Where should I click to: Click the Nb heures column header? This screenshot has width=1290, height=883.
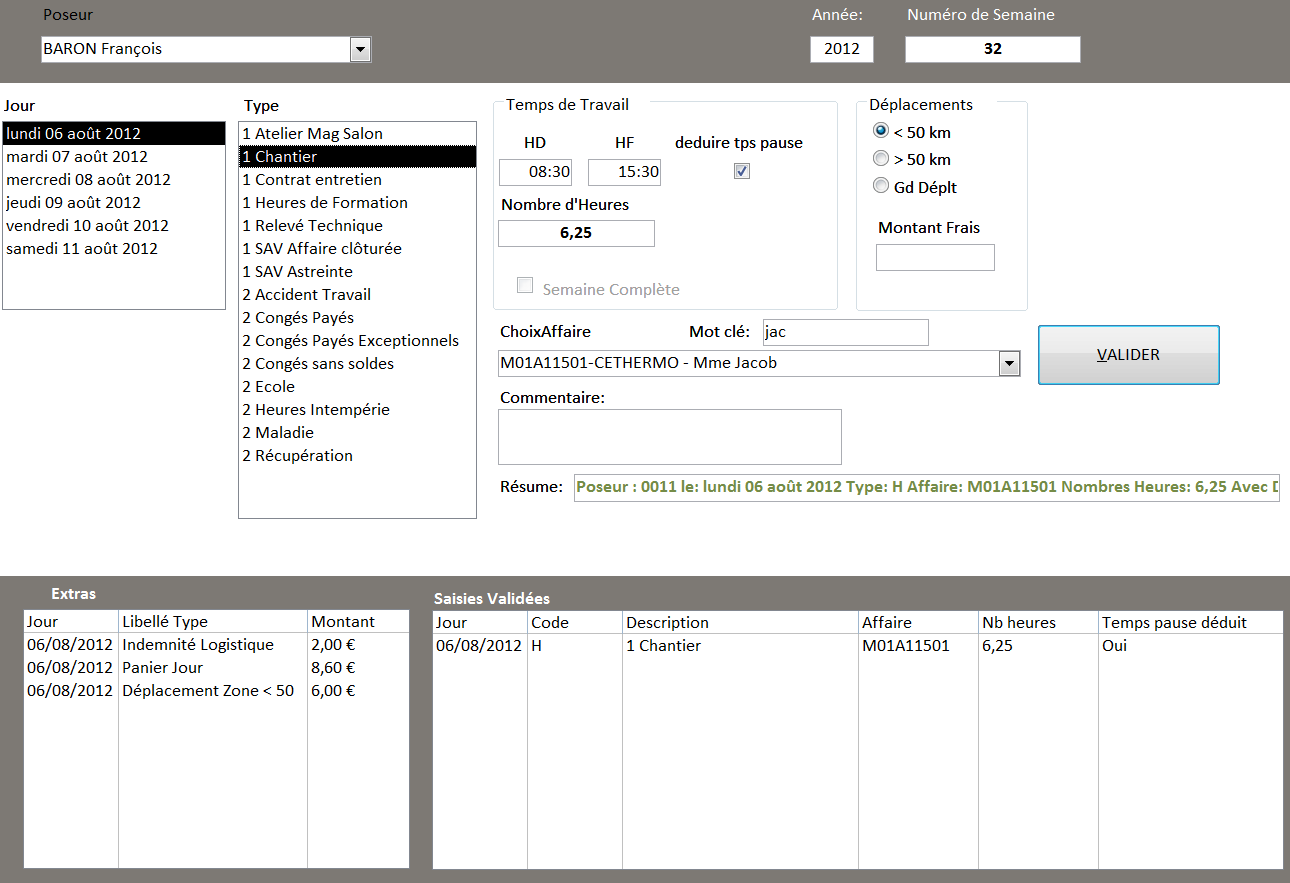click(x=1038, y=622)
